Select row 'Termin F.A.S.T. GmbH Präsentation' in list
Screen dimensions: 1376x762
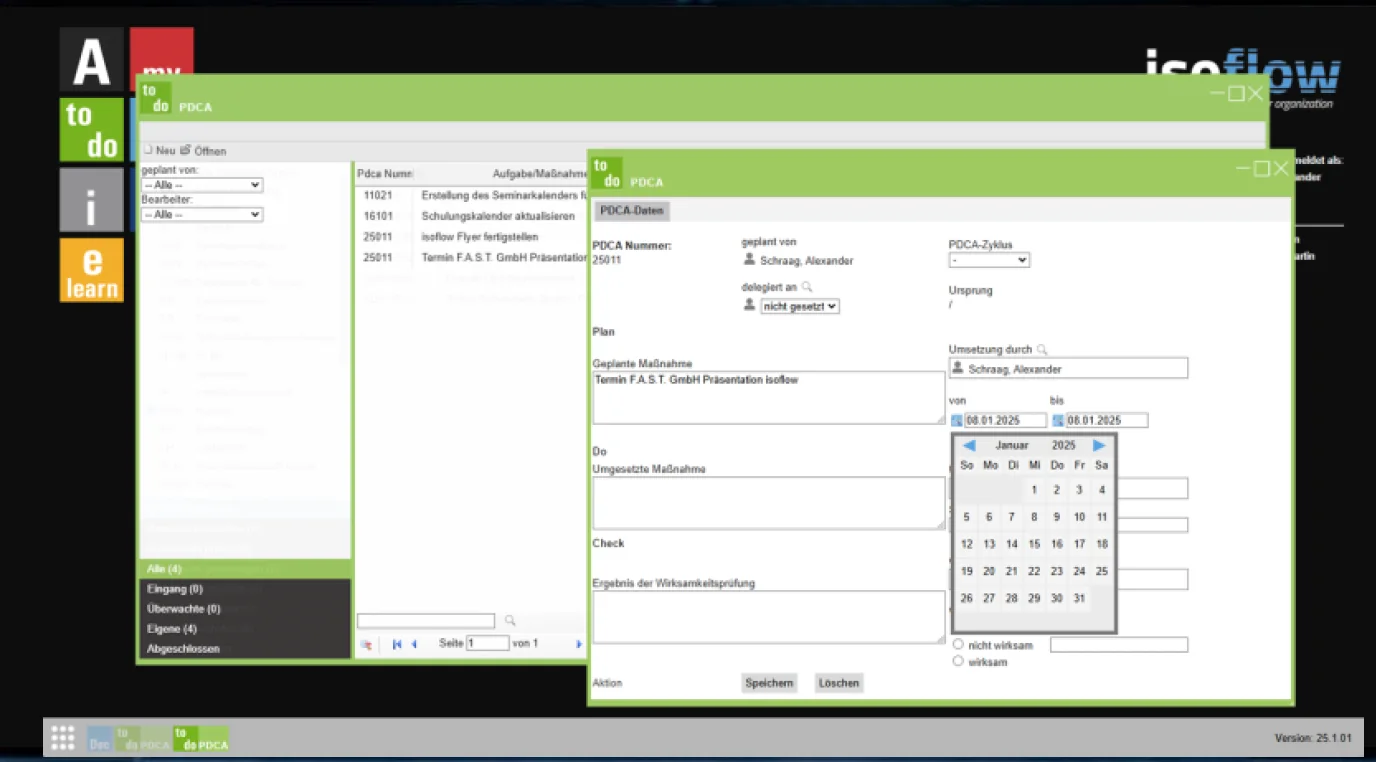tap(471, 257)
